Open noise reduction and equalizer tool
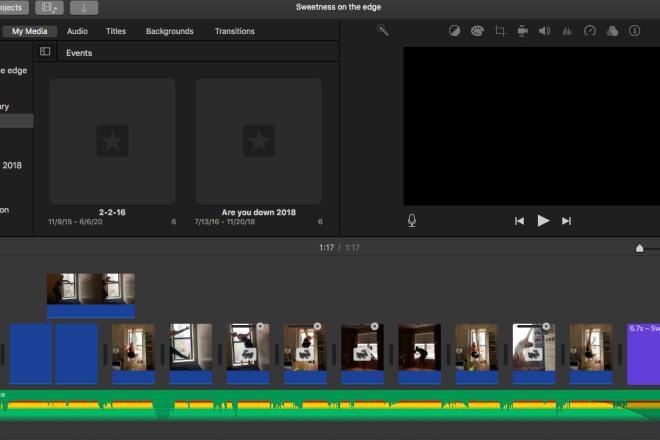Viewport: 660px width, 440px height. tap(567, 31)
